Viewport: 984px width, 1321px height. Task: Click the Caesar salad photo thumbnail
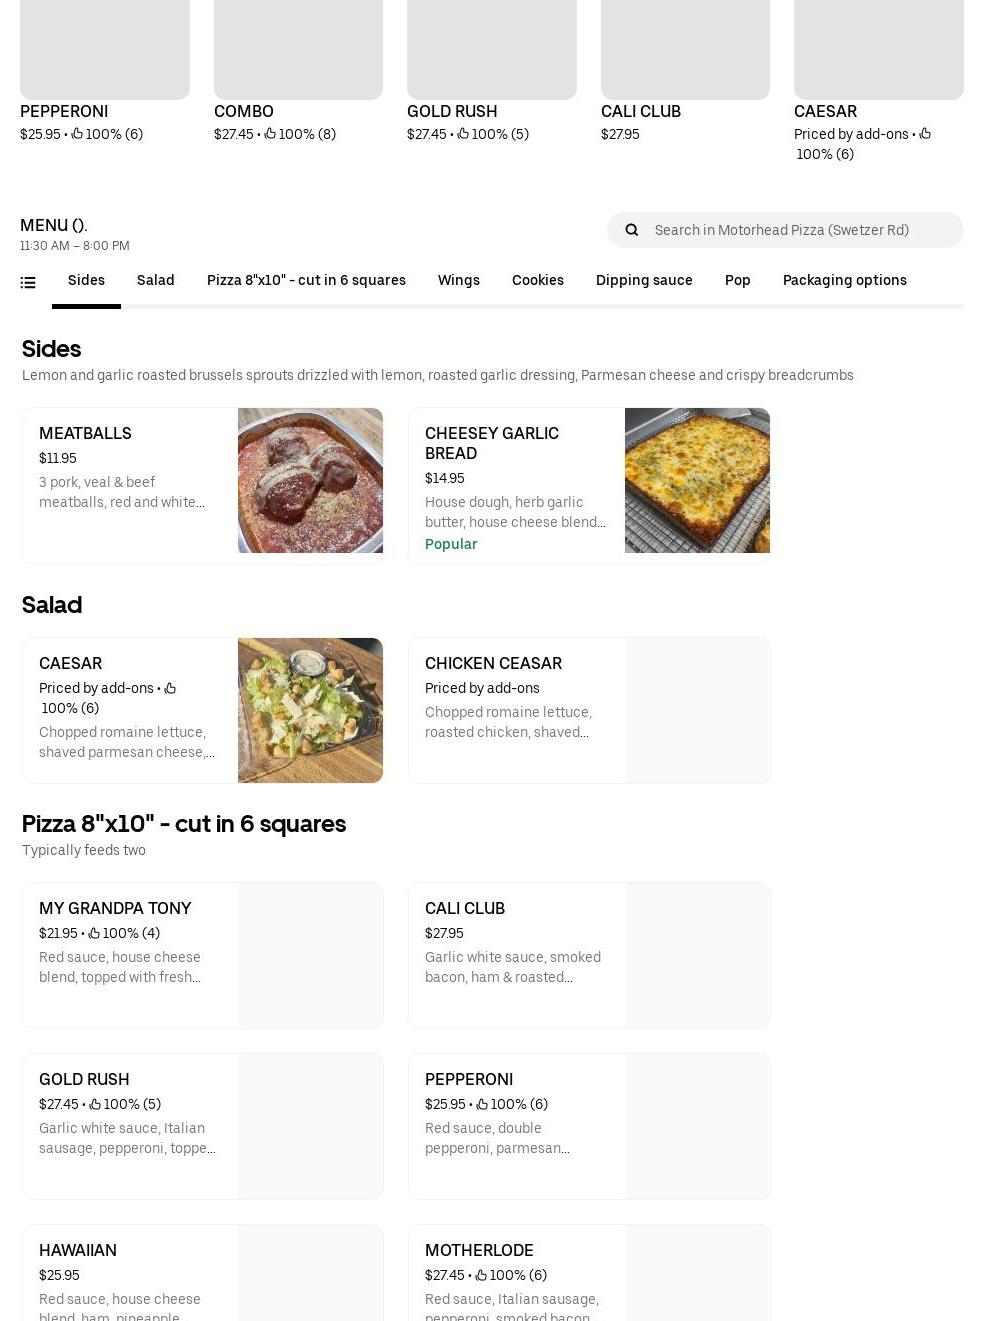(x=310, y=710)
